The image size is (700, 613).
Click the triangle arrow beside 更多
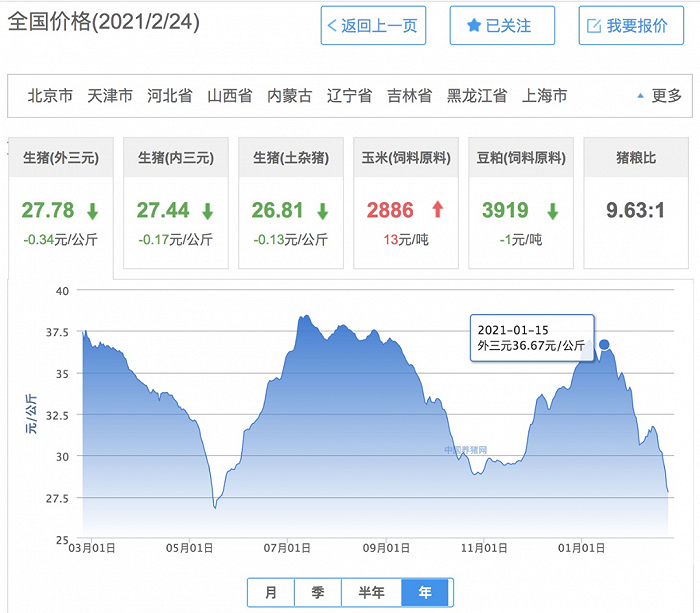pyautogui.click(x=640, y=96)
